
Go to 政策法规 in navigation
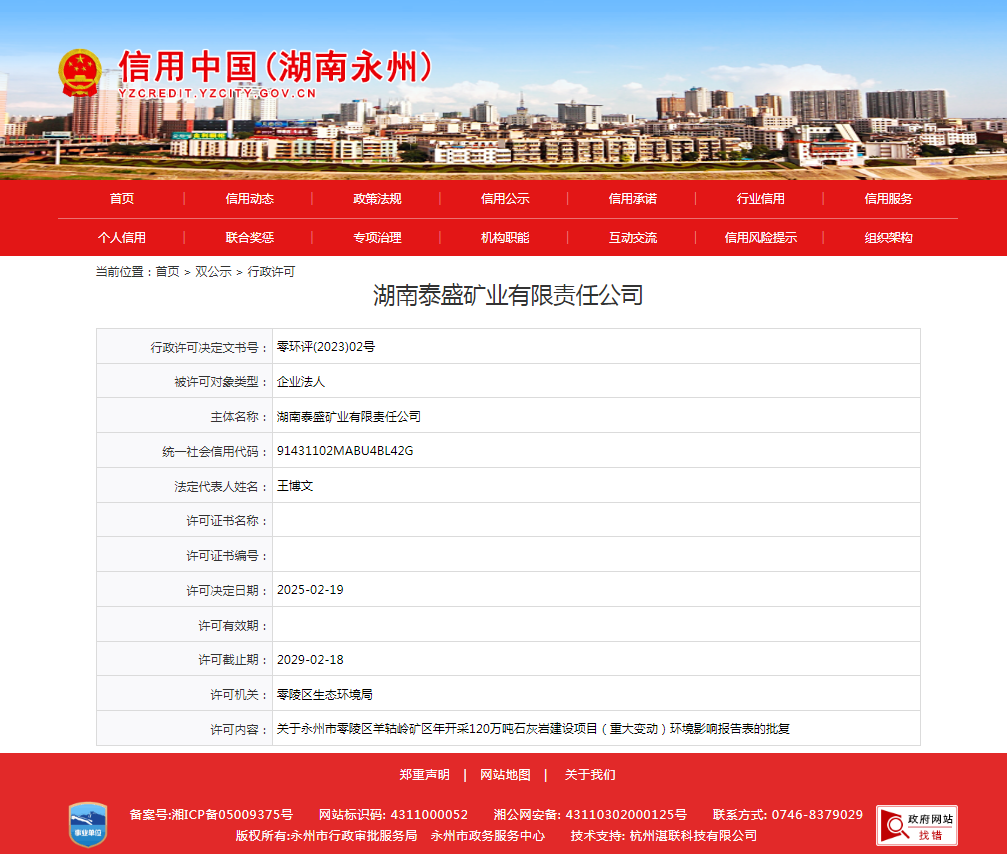(x=377, y=198)
